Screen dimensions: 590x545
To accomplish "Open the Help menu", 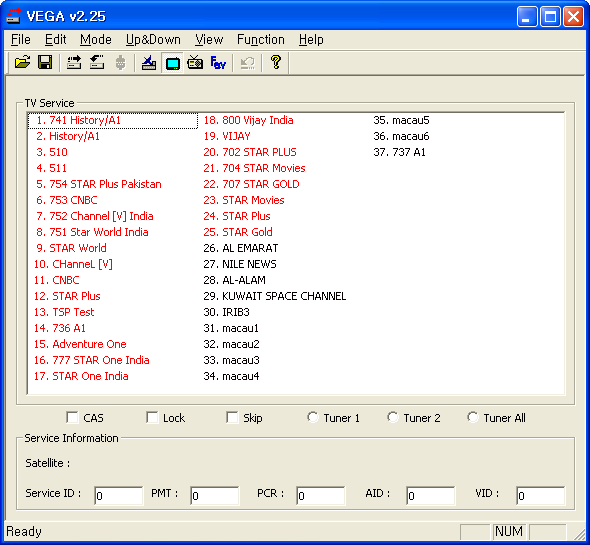I will tap(311, 40).
